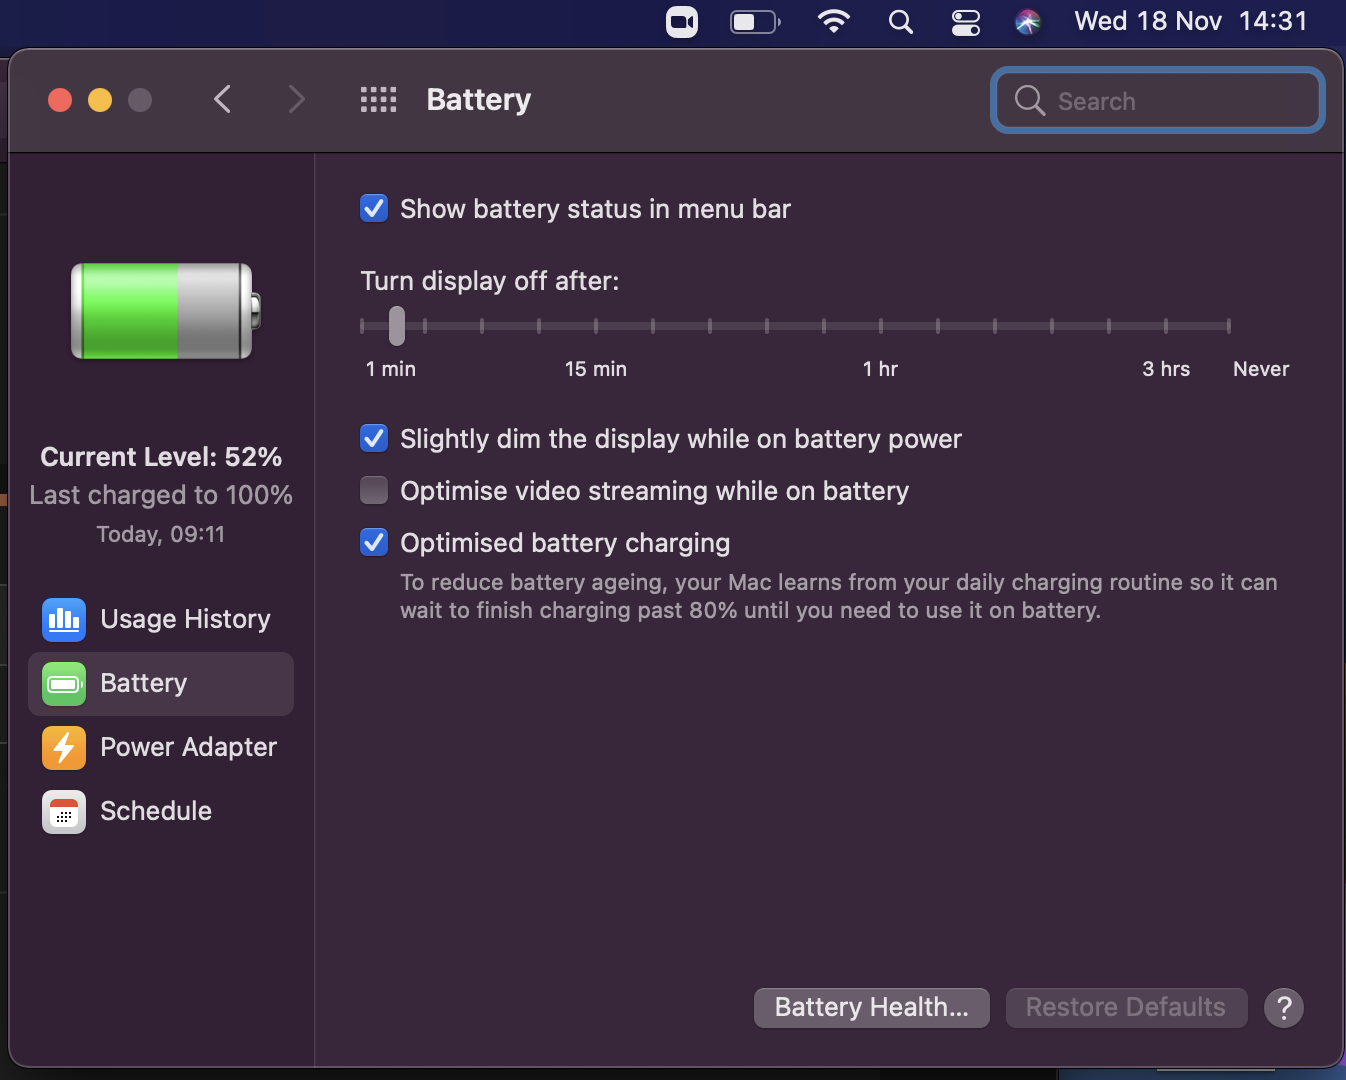Screen dimensions: 1346x1080
Task: Activate Siri from the menu bar
Action: tap(1027, 21)
